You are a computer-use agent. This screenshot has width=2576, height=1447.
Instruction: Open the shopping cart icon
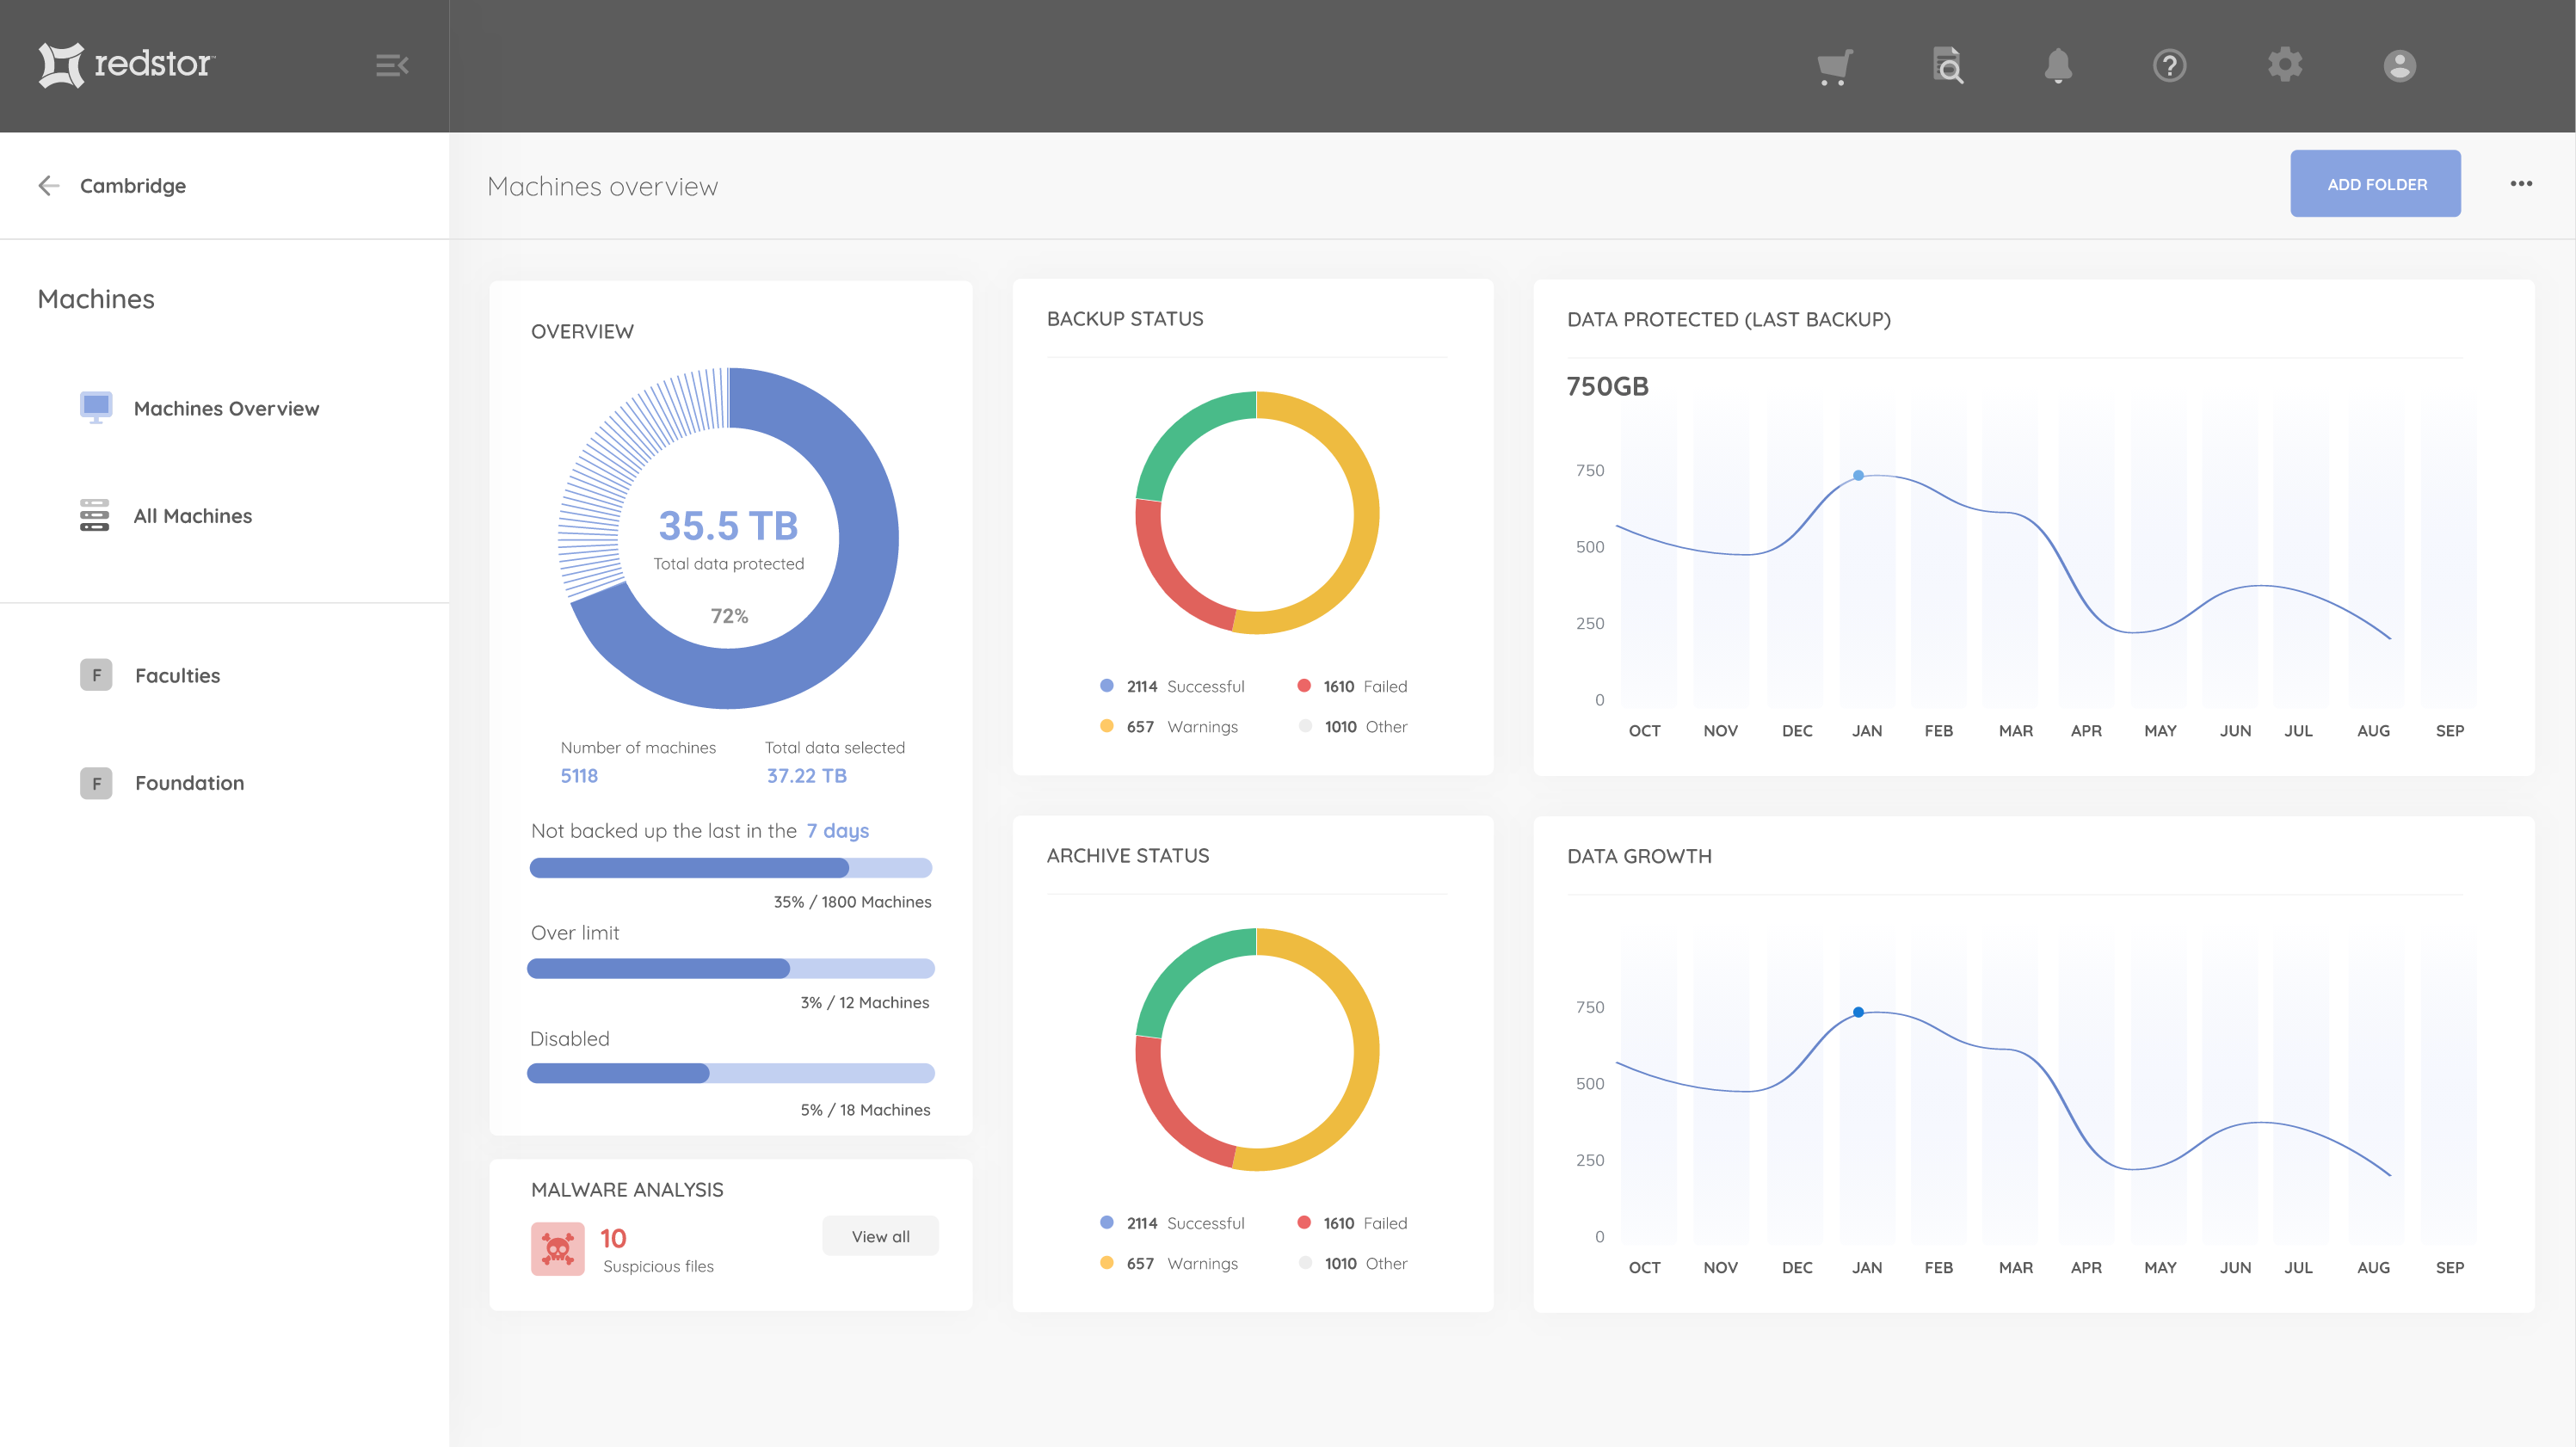click(x=1834, y=66)
